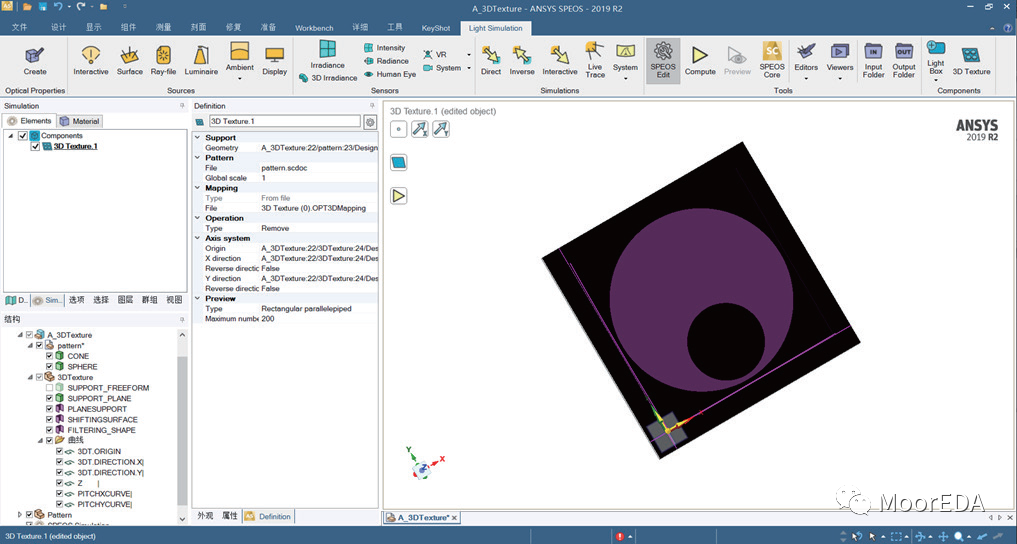Image resolution: width=1017 pixels, height=544 pixels.
Task: Click the Create optical properties icon
Action: pyautogui.click(x=34, y=61)
